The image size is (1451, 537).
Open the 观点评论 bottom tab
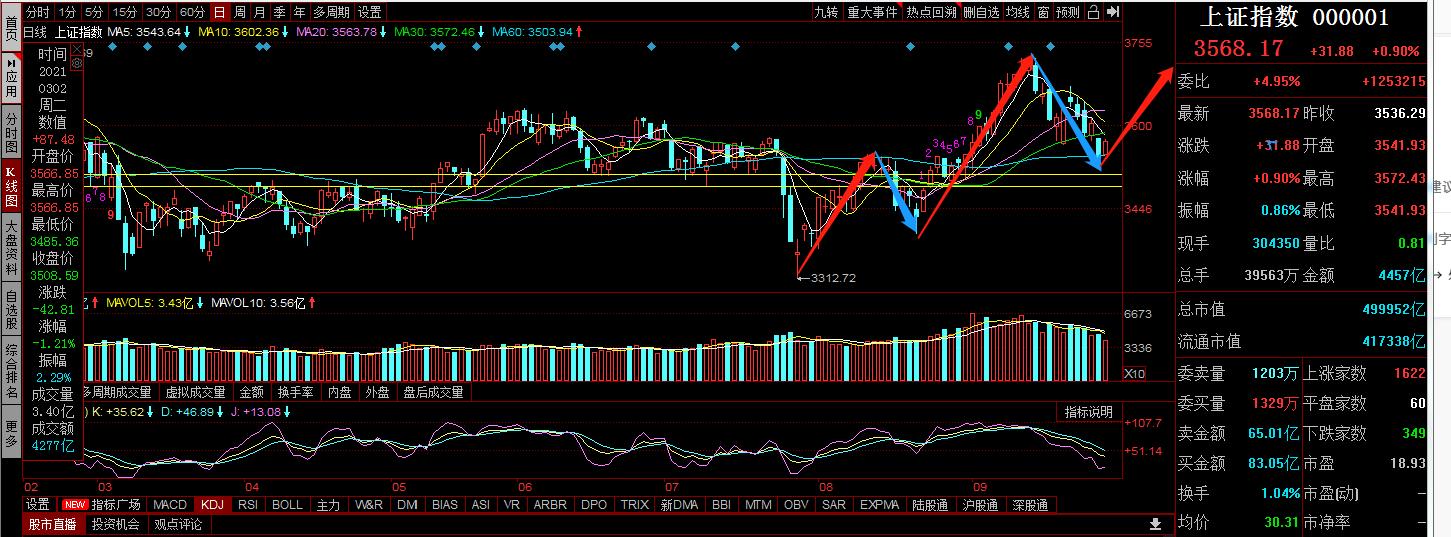tap(178, 524)
